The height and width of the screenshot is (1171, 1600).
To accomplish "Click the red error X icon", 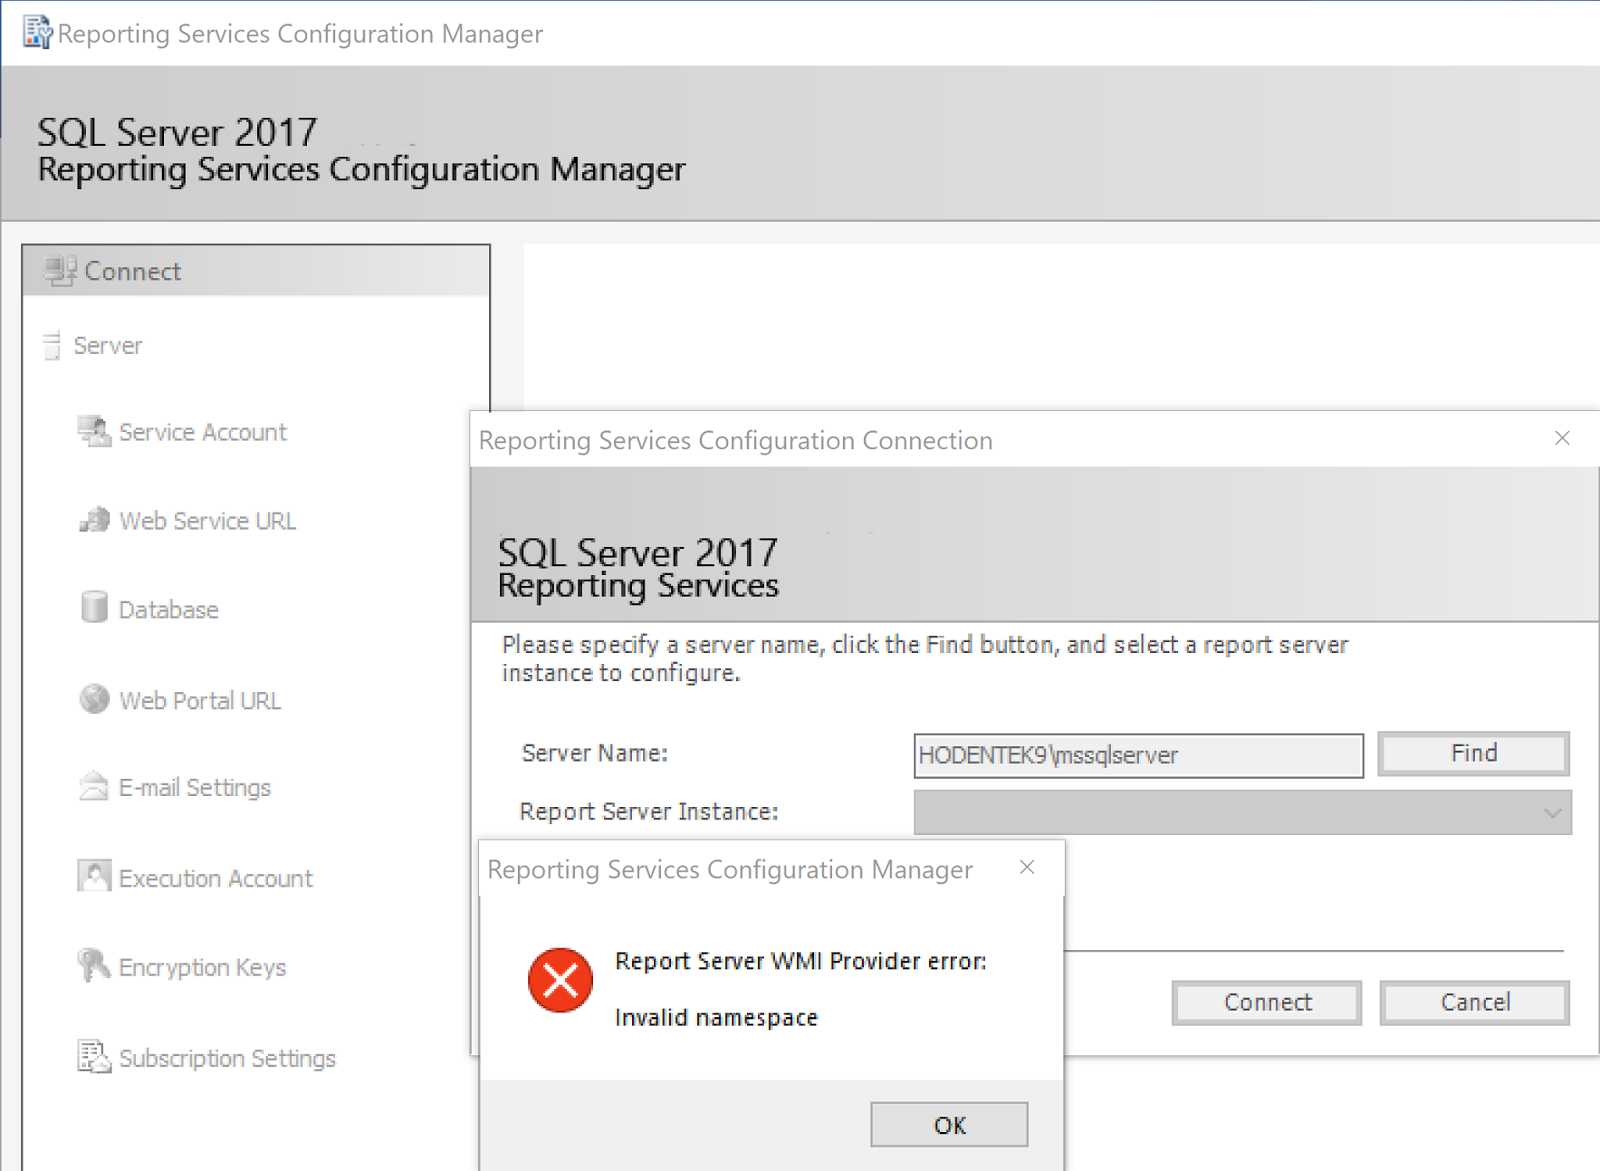I will [560, 981].
